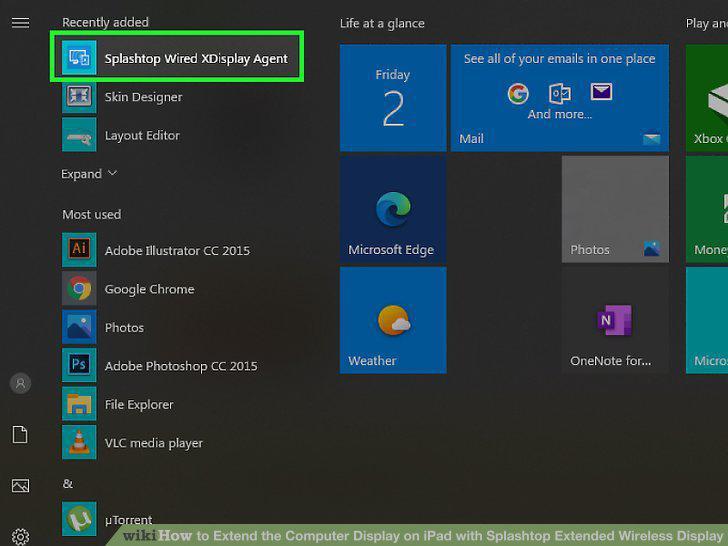Screen dimensions: 728x546
Task: Click Adobe Illustrator CC 2015 label
Action: [177, 251]
